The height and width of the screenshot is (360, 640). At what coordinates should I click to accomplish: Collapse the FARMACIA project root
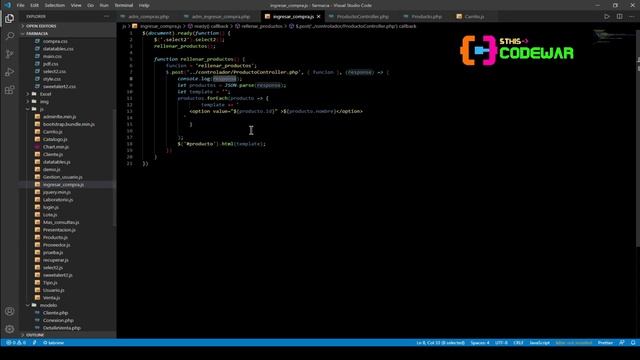37,33
